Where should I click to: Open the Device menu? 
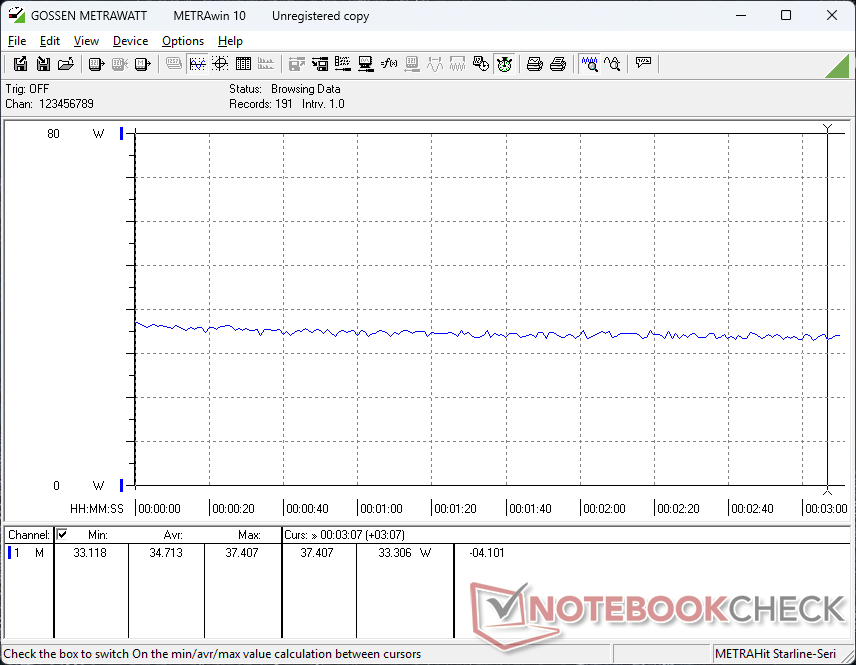130,41
